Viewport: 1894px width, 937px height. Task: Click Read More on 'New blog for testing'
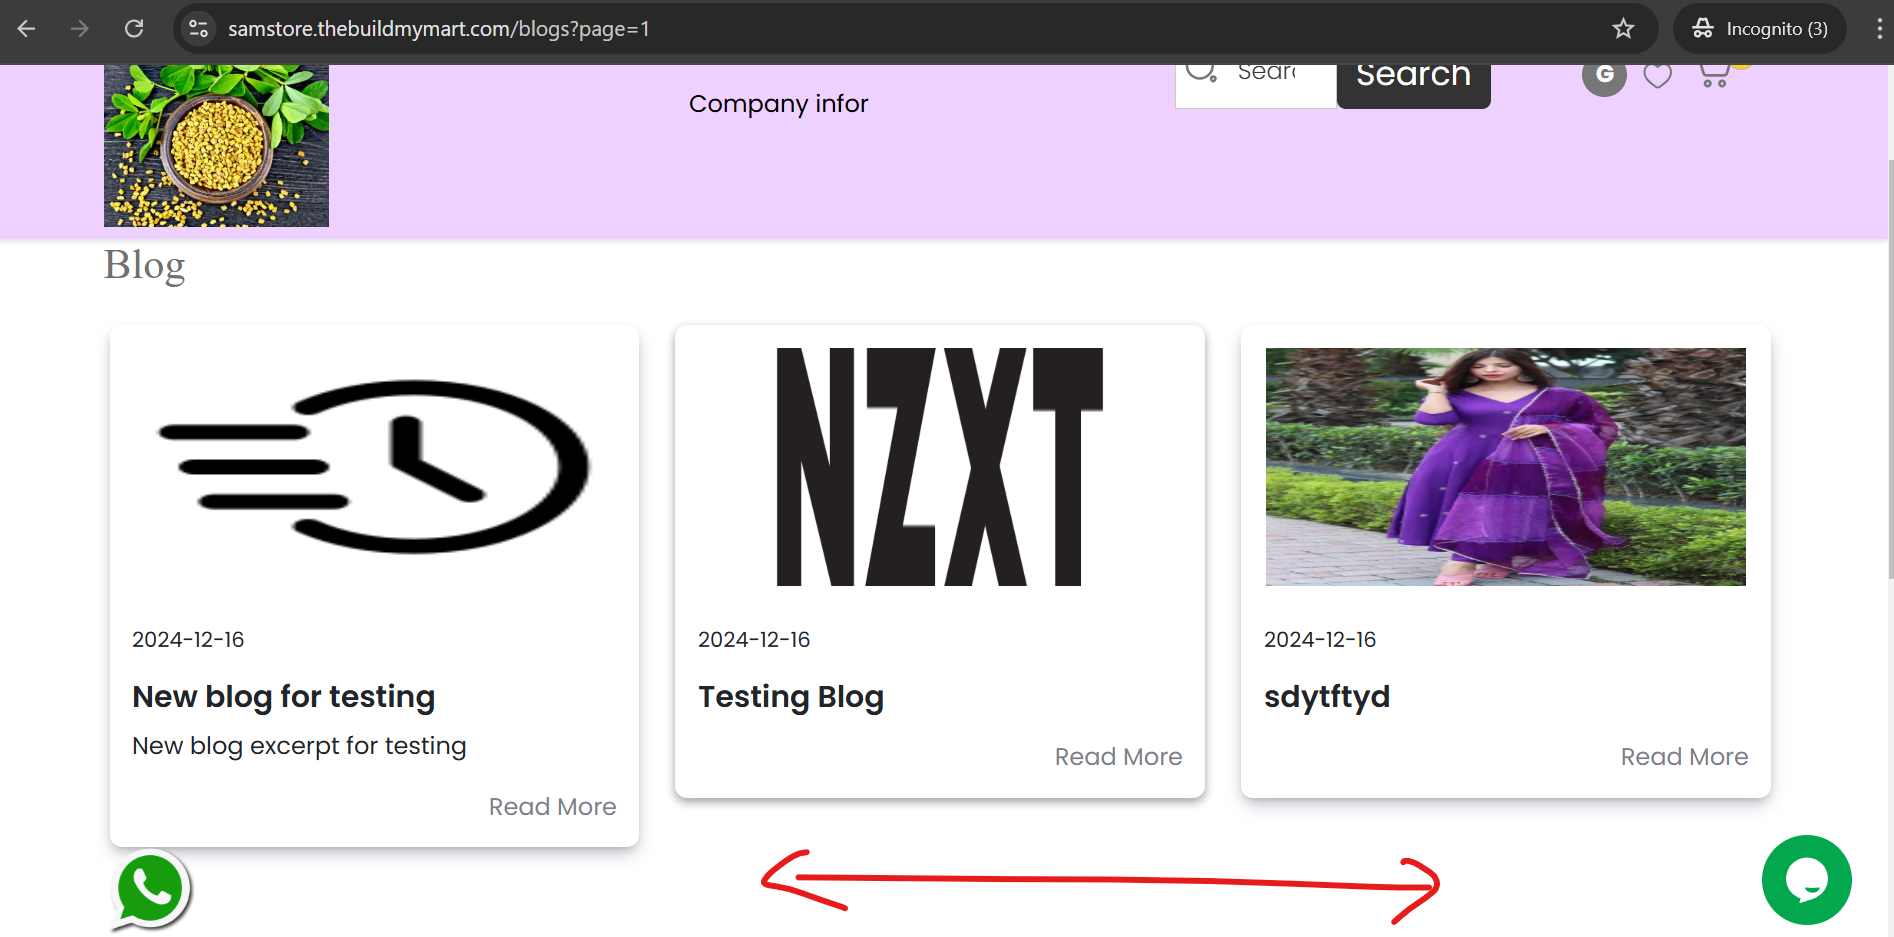pos(553,807)
